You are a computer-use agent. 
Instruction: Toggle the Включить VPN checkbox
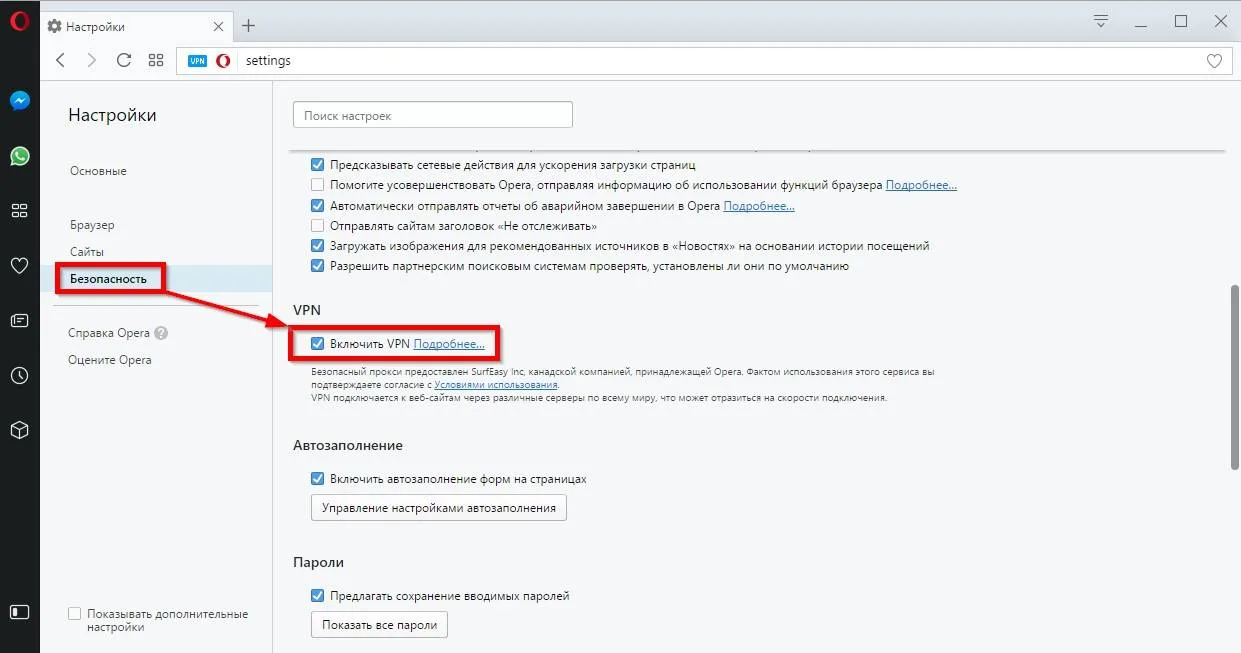click(318, 344)
